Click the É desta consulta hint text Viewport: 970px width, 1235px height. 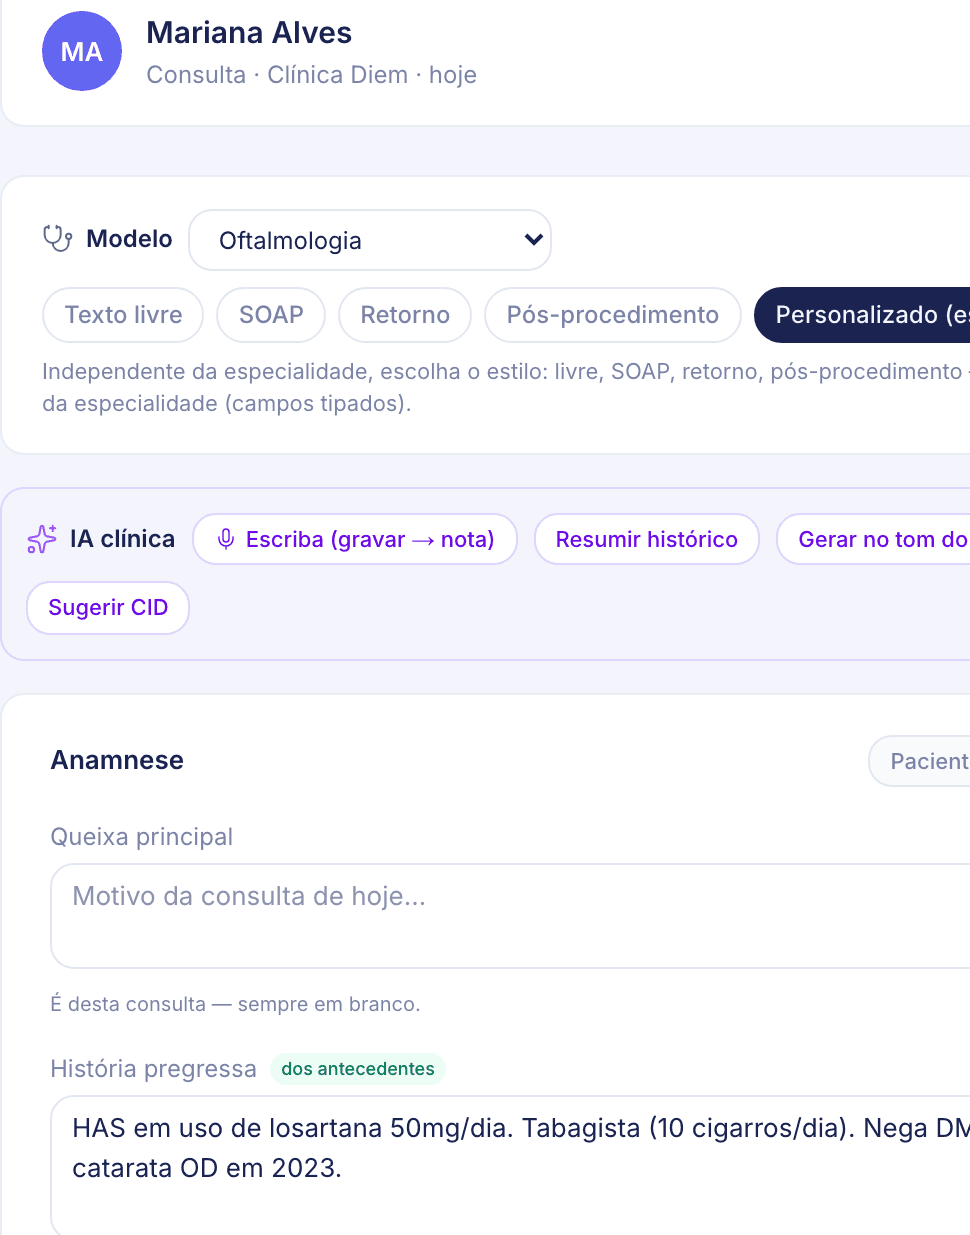coord(235,1004)
